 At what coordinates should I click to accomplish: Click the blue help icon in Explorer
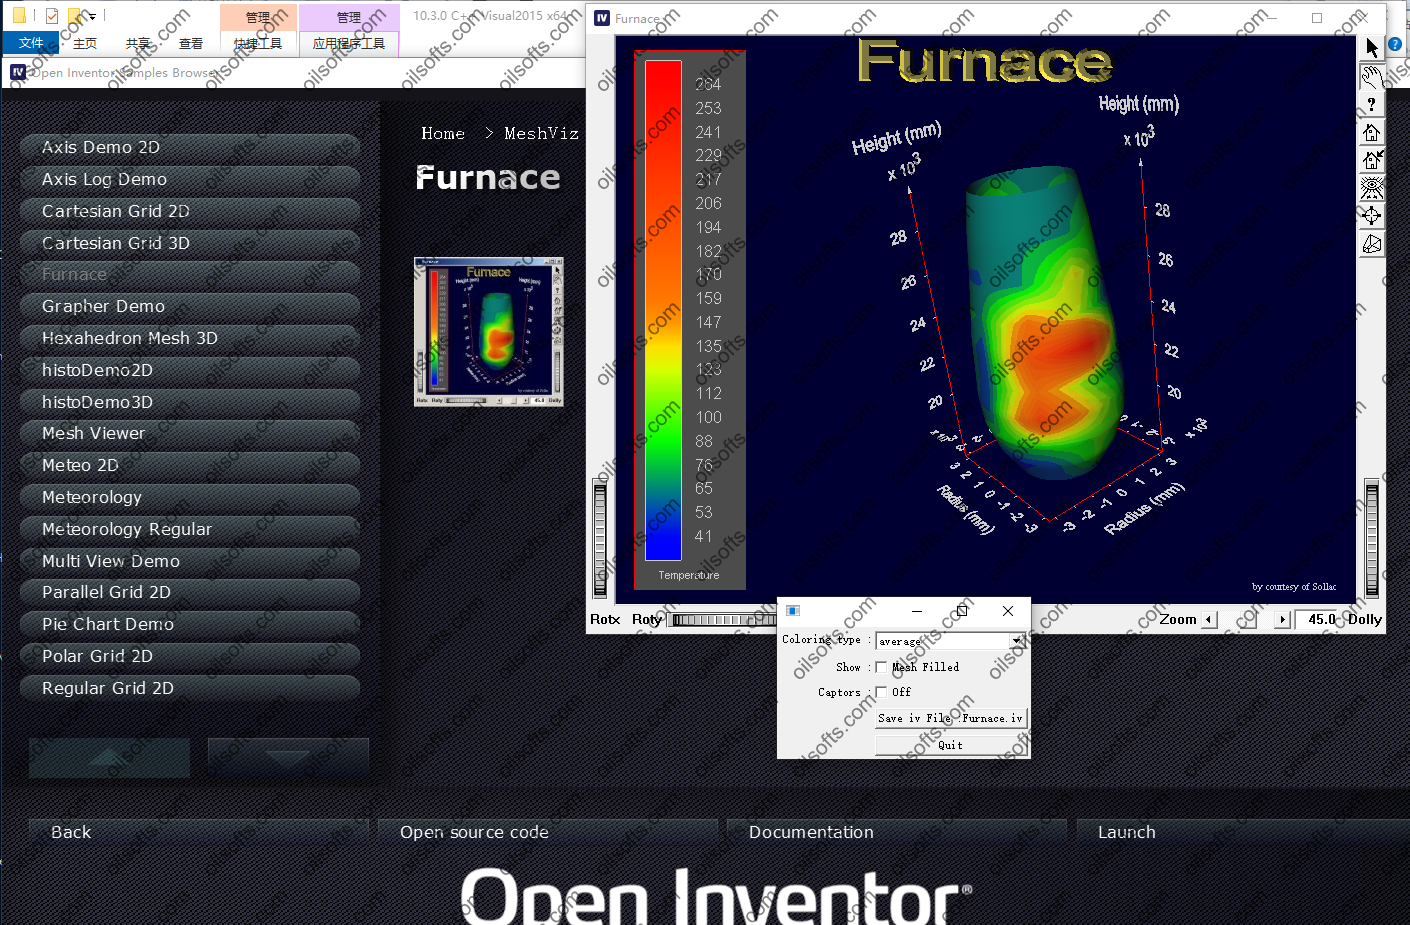[1395, 44]
